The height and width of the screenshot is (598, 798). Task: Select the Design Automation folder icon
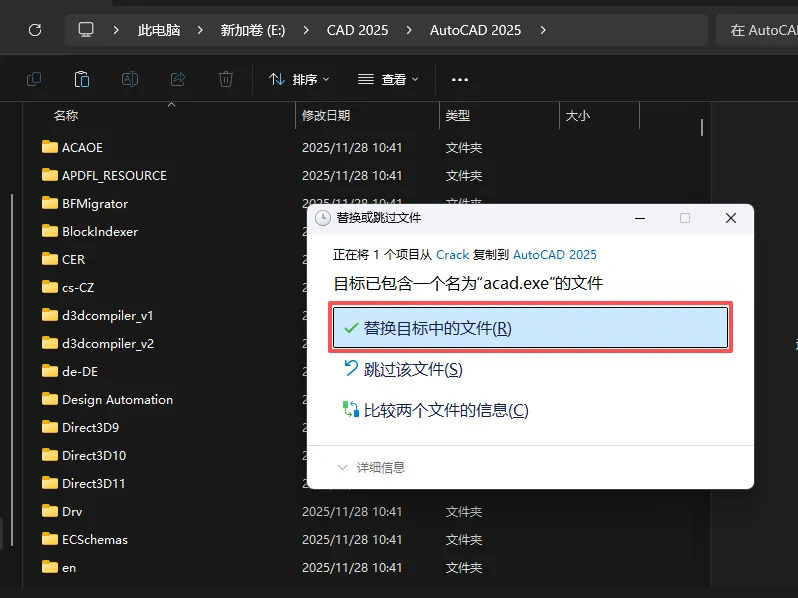coord(49,399)
